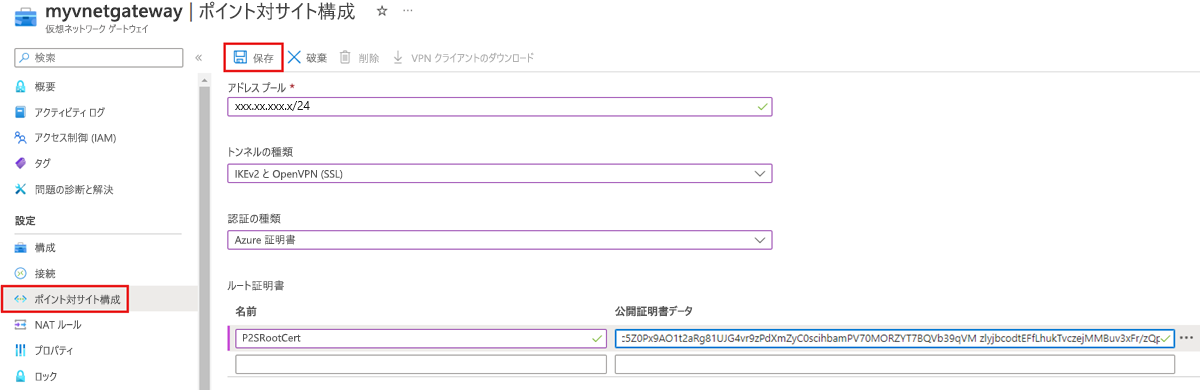Click the floppy disk save icon
1200x390 pixels.
coord(240,58)
